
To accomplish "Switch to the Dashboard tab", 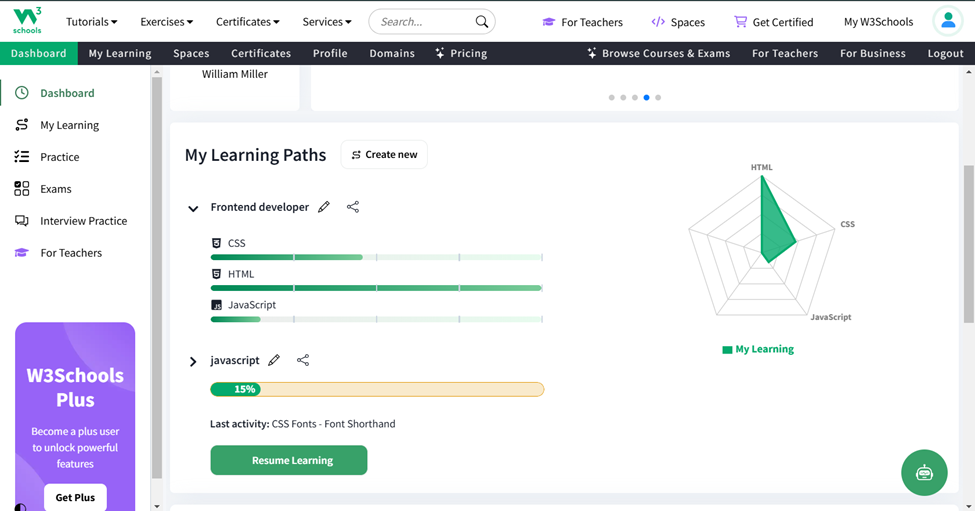I will click(x=39, y=53).
